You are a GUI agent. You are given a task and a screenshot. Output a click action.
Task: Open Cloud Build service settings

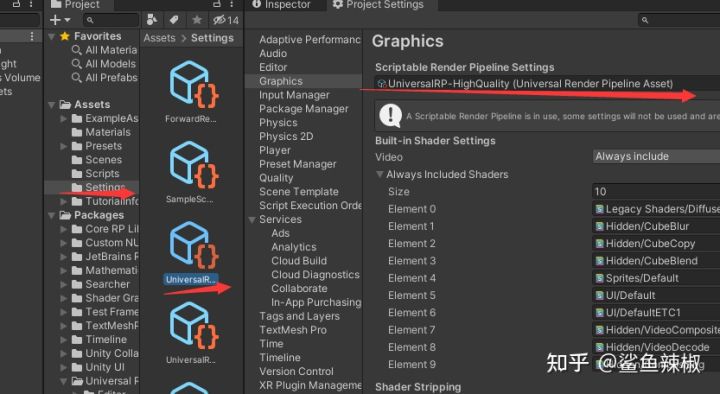point(299,261)
